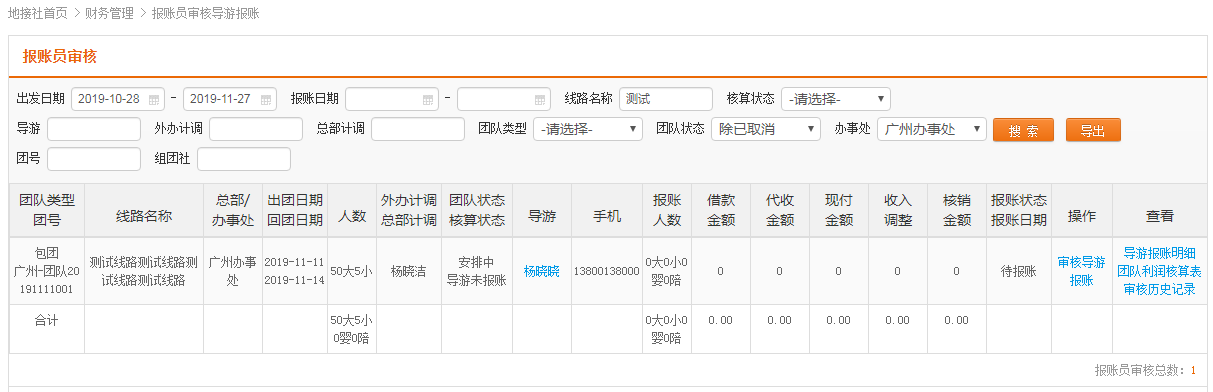
Task: Click guide name 杨晓晓 link
Action: (541, 271)
